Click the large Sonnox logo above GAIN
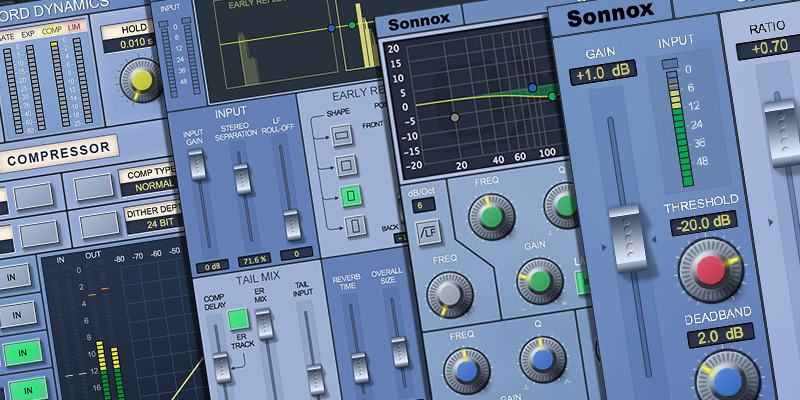 pos(610,15)
